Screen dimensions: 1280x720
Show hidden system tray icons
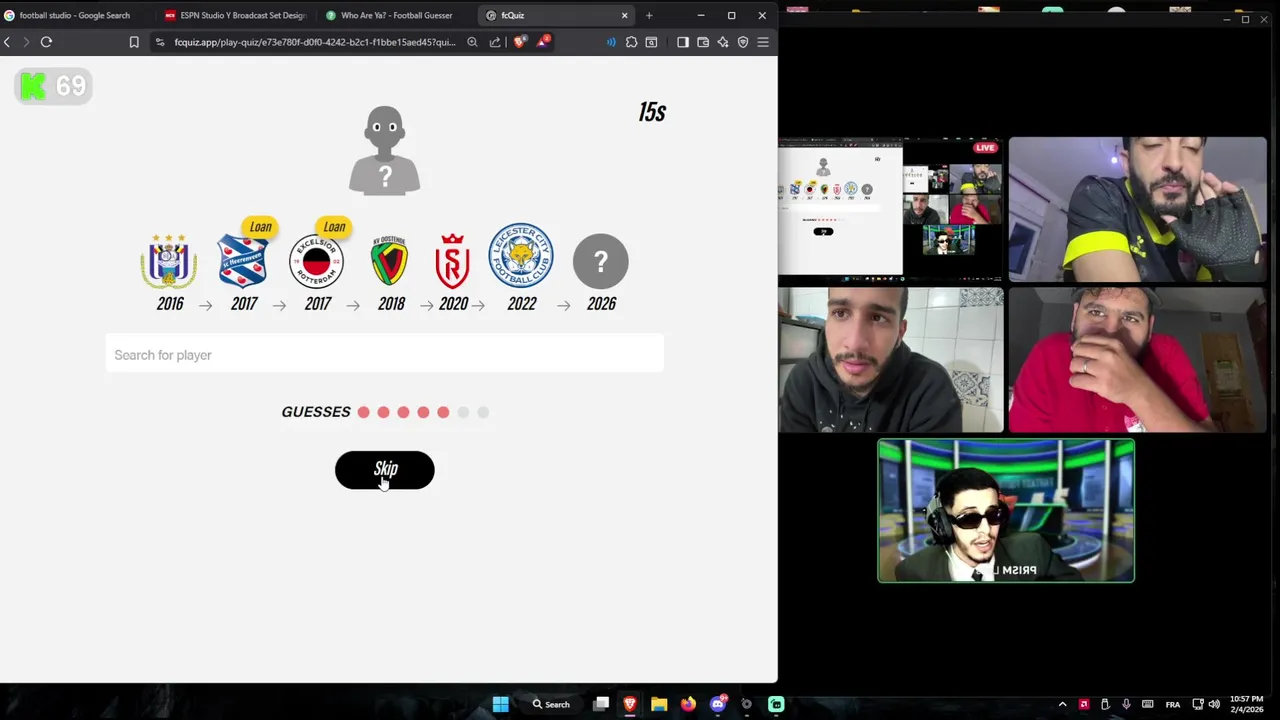click(x=1062, y=704)
